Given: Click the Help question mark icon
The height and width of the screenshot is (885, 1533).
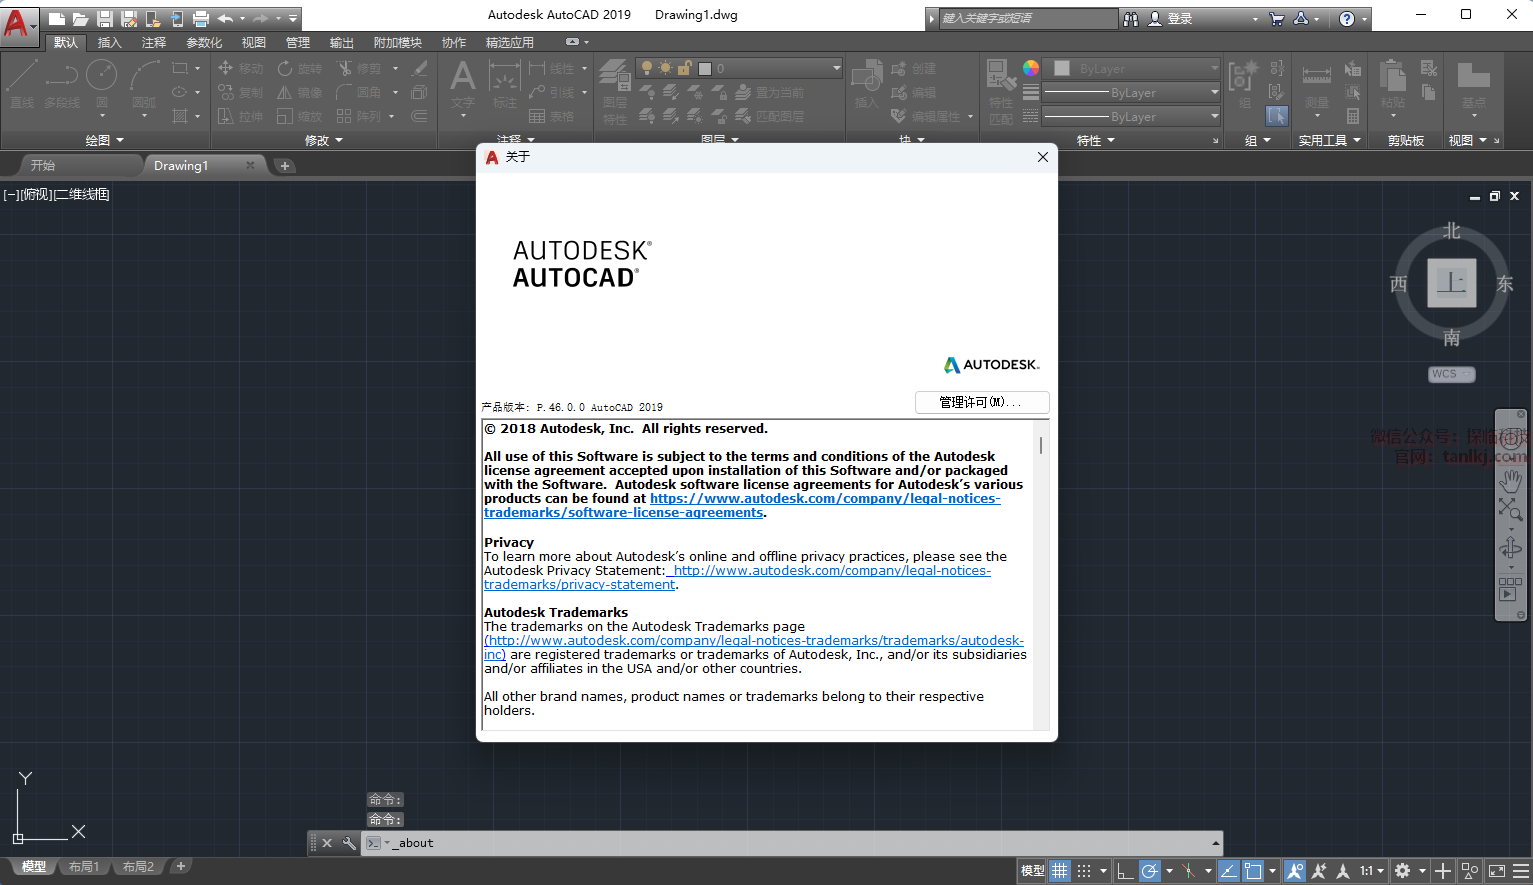Looking at the screenshot, I should click(x=1347, y=19).
